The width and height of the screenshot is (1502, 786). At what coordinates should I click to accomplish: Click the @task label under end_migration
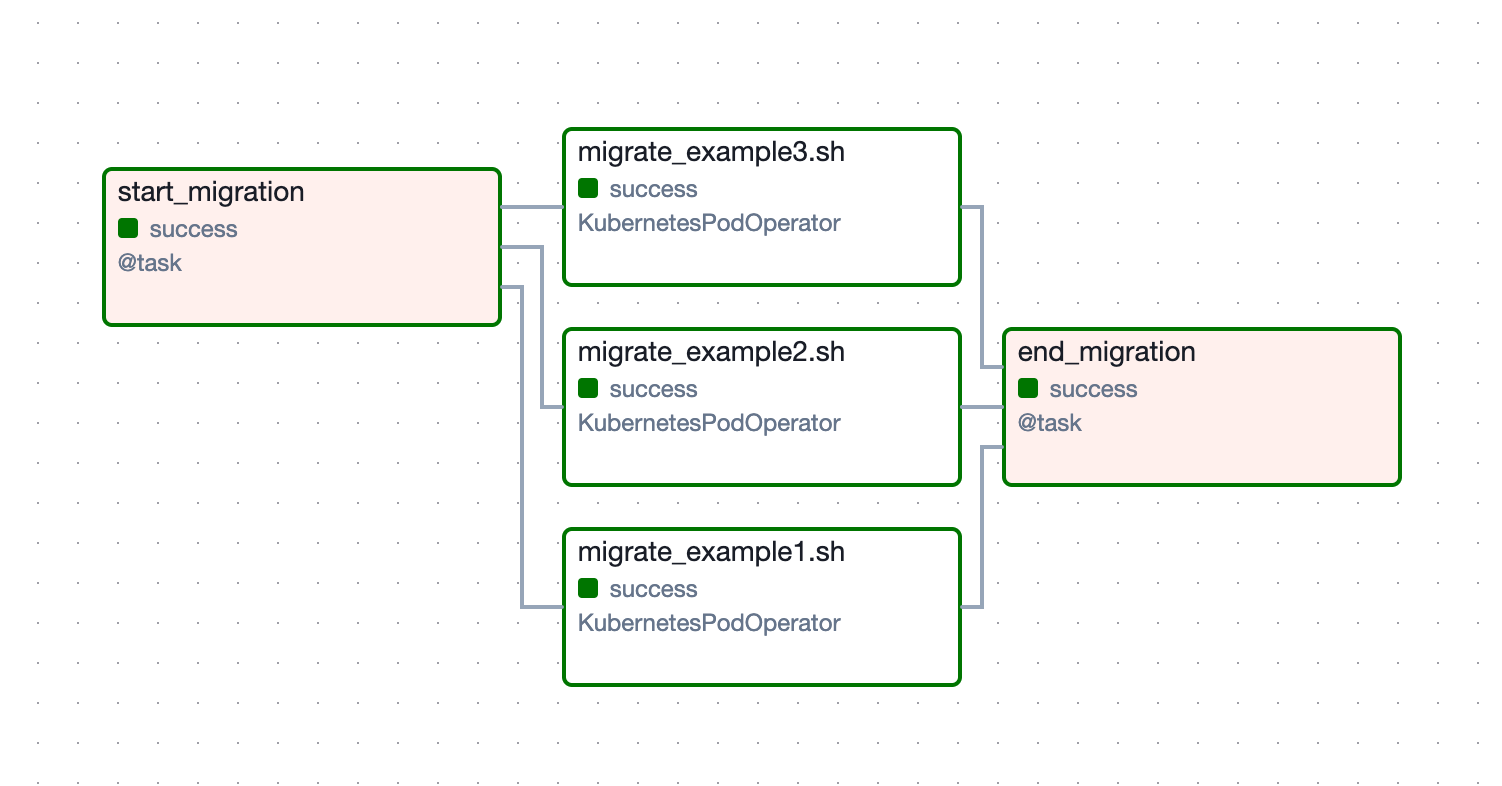point(1050,423)
